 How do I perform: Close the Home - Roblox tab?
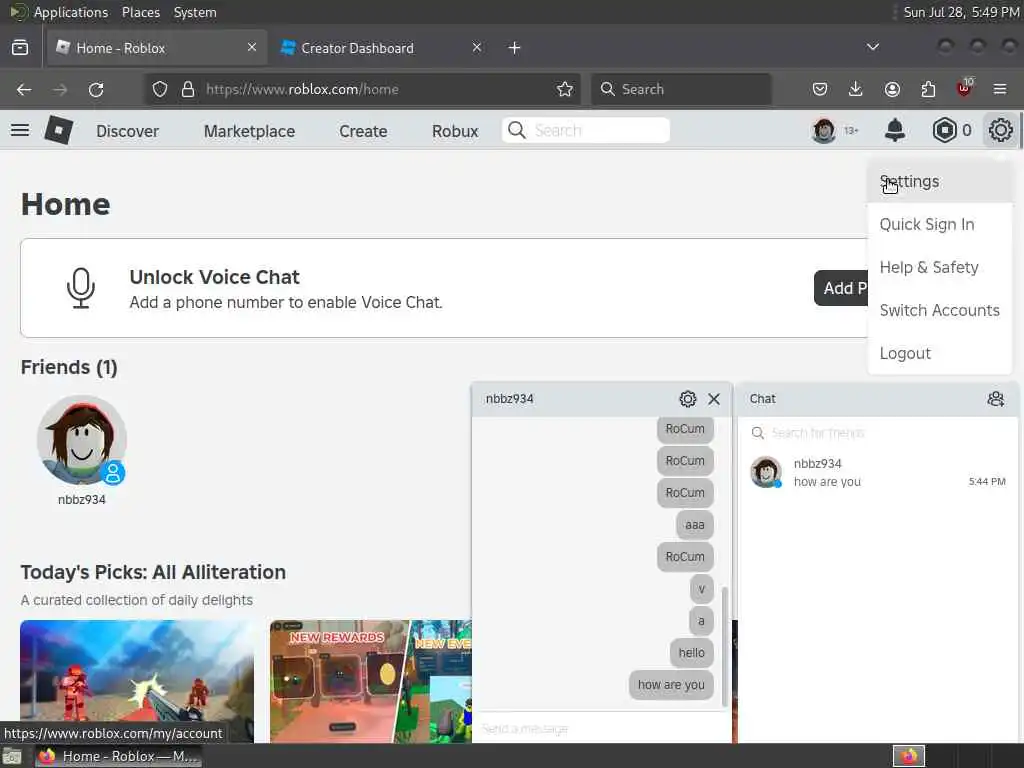click(252, 48)
